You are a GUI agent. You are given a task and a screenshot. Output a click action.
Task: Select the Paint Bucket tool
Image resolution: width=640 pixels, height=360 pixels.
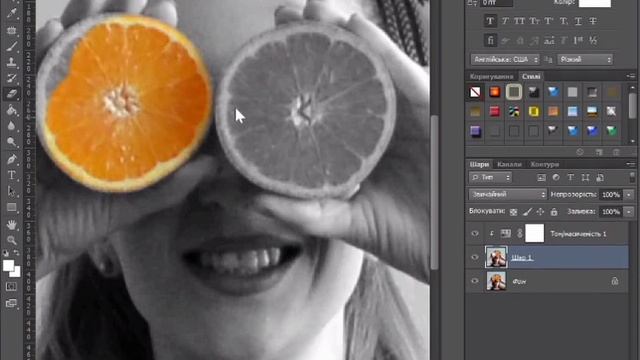(x=11, y=110)
